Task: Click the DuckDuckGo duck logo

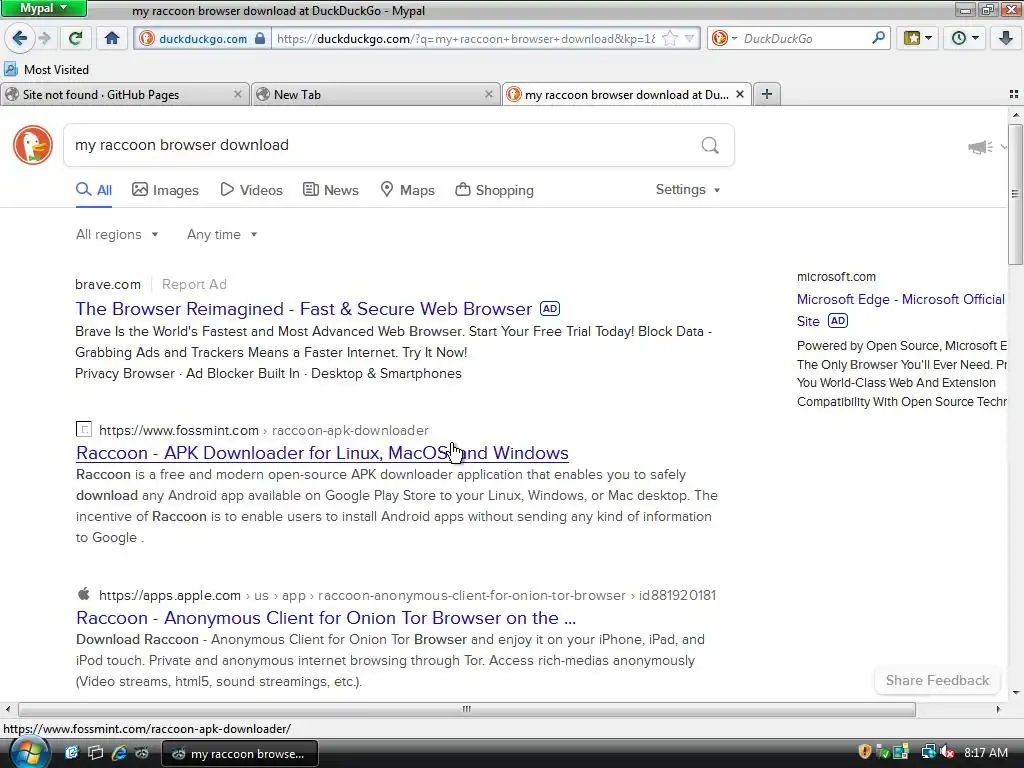Action: 33,145
